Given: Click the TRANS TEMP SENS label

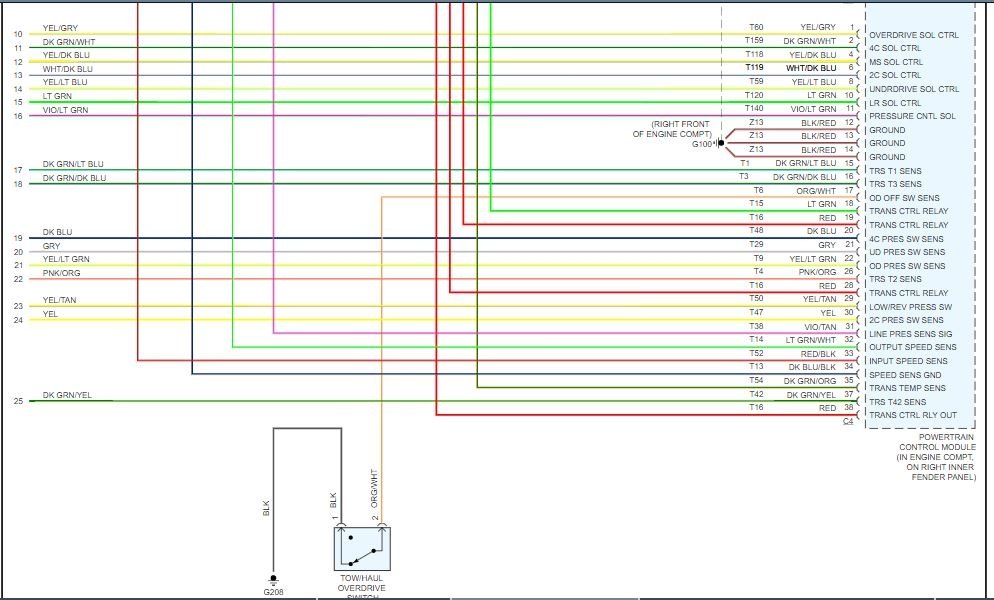Looking at the screenshot, I should click(x=907, y=388).
